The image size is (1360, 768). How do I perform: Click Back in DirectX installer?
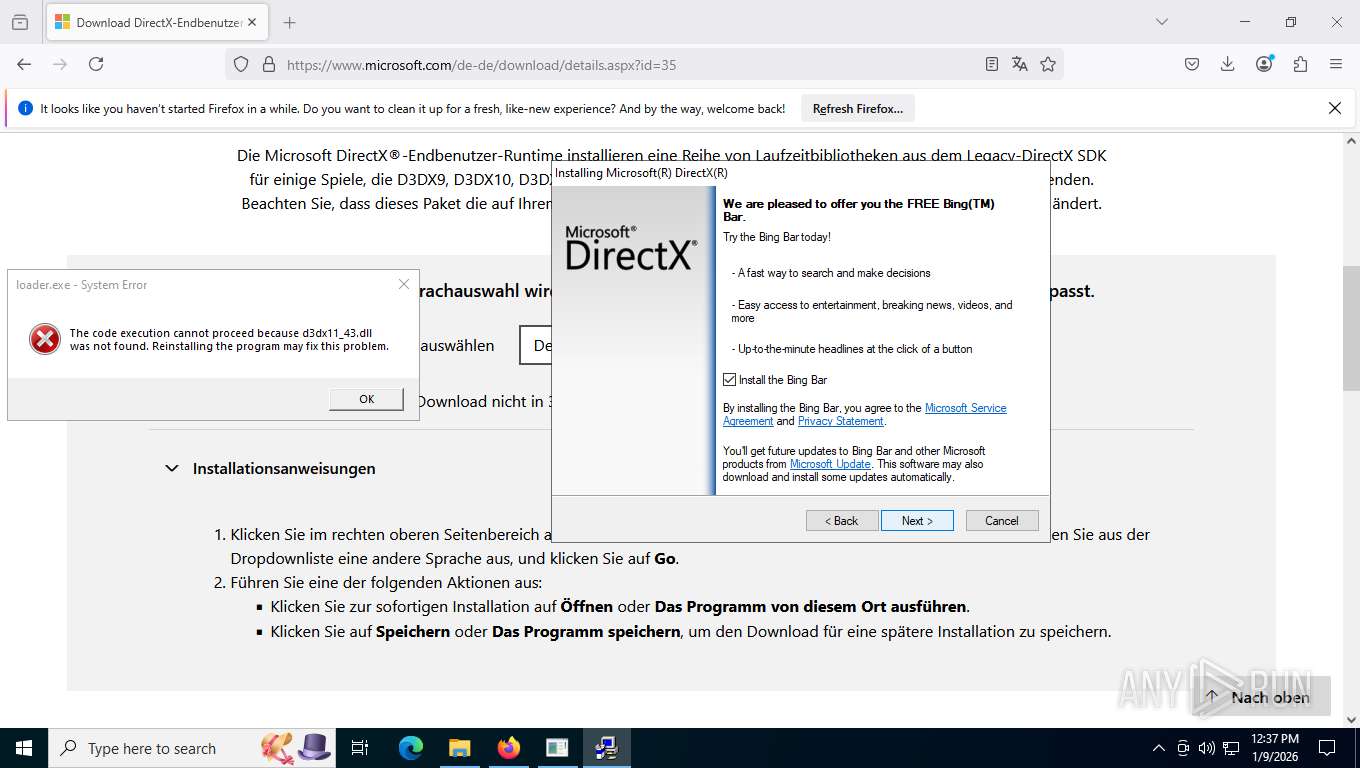click(842, 520)
